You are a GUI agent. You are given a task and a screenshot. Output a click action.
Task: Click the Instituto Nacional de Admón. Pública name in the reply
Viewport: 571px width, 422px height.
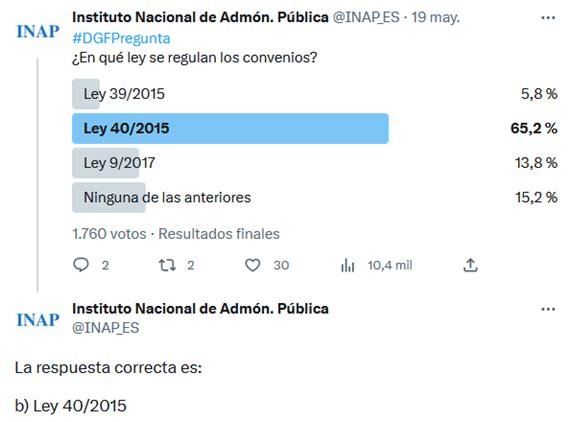tap(200, 309)
